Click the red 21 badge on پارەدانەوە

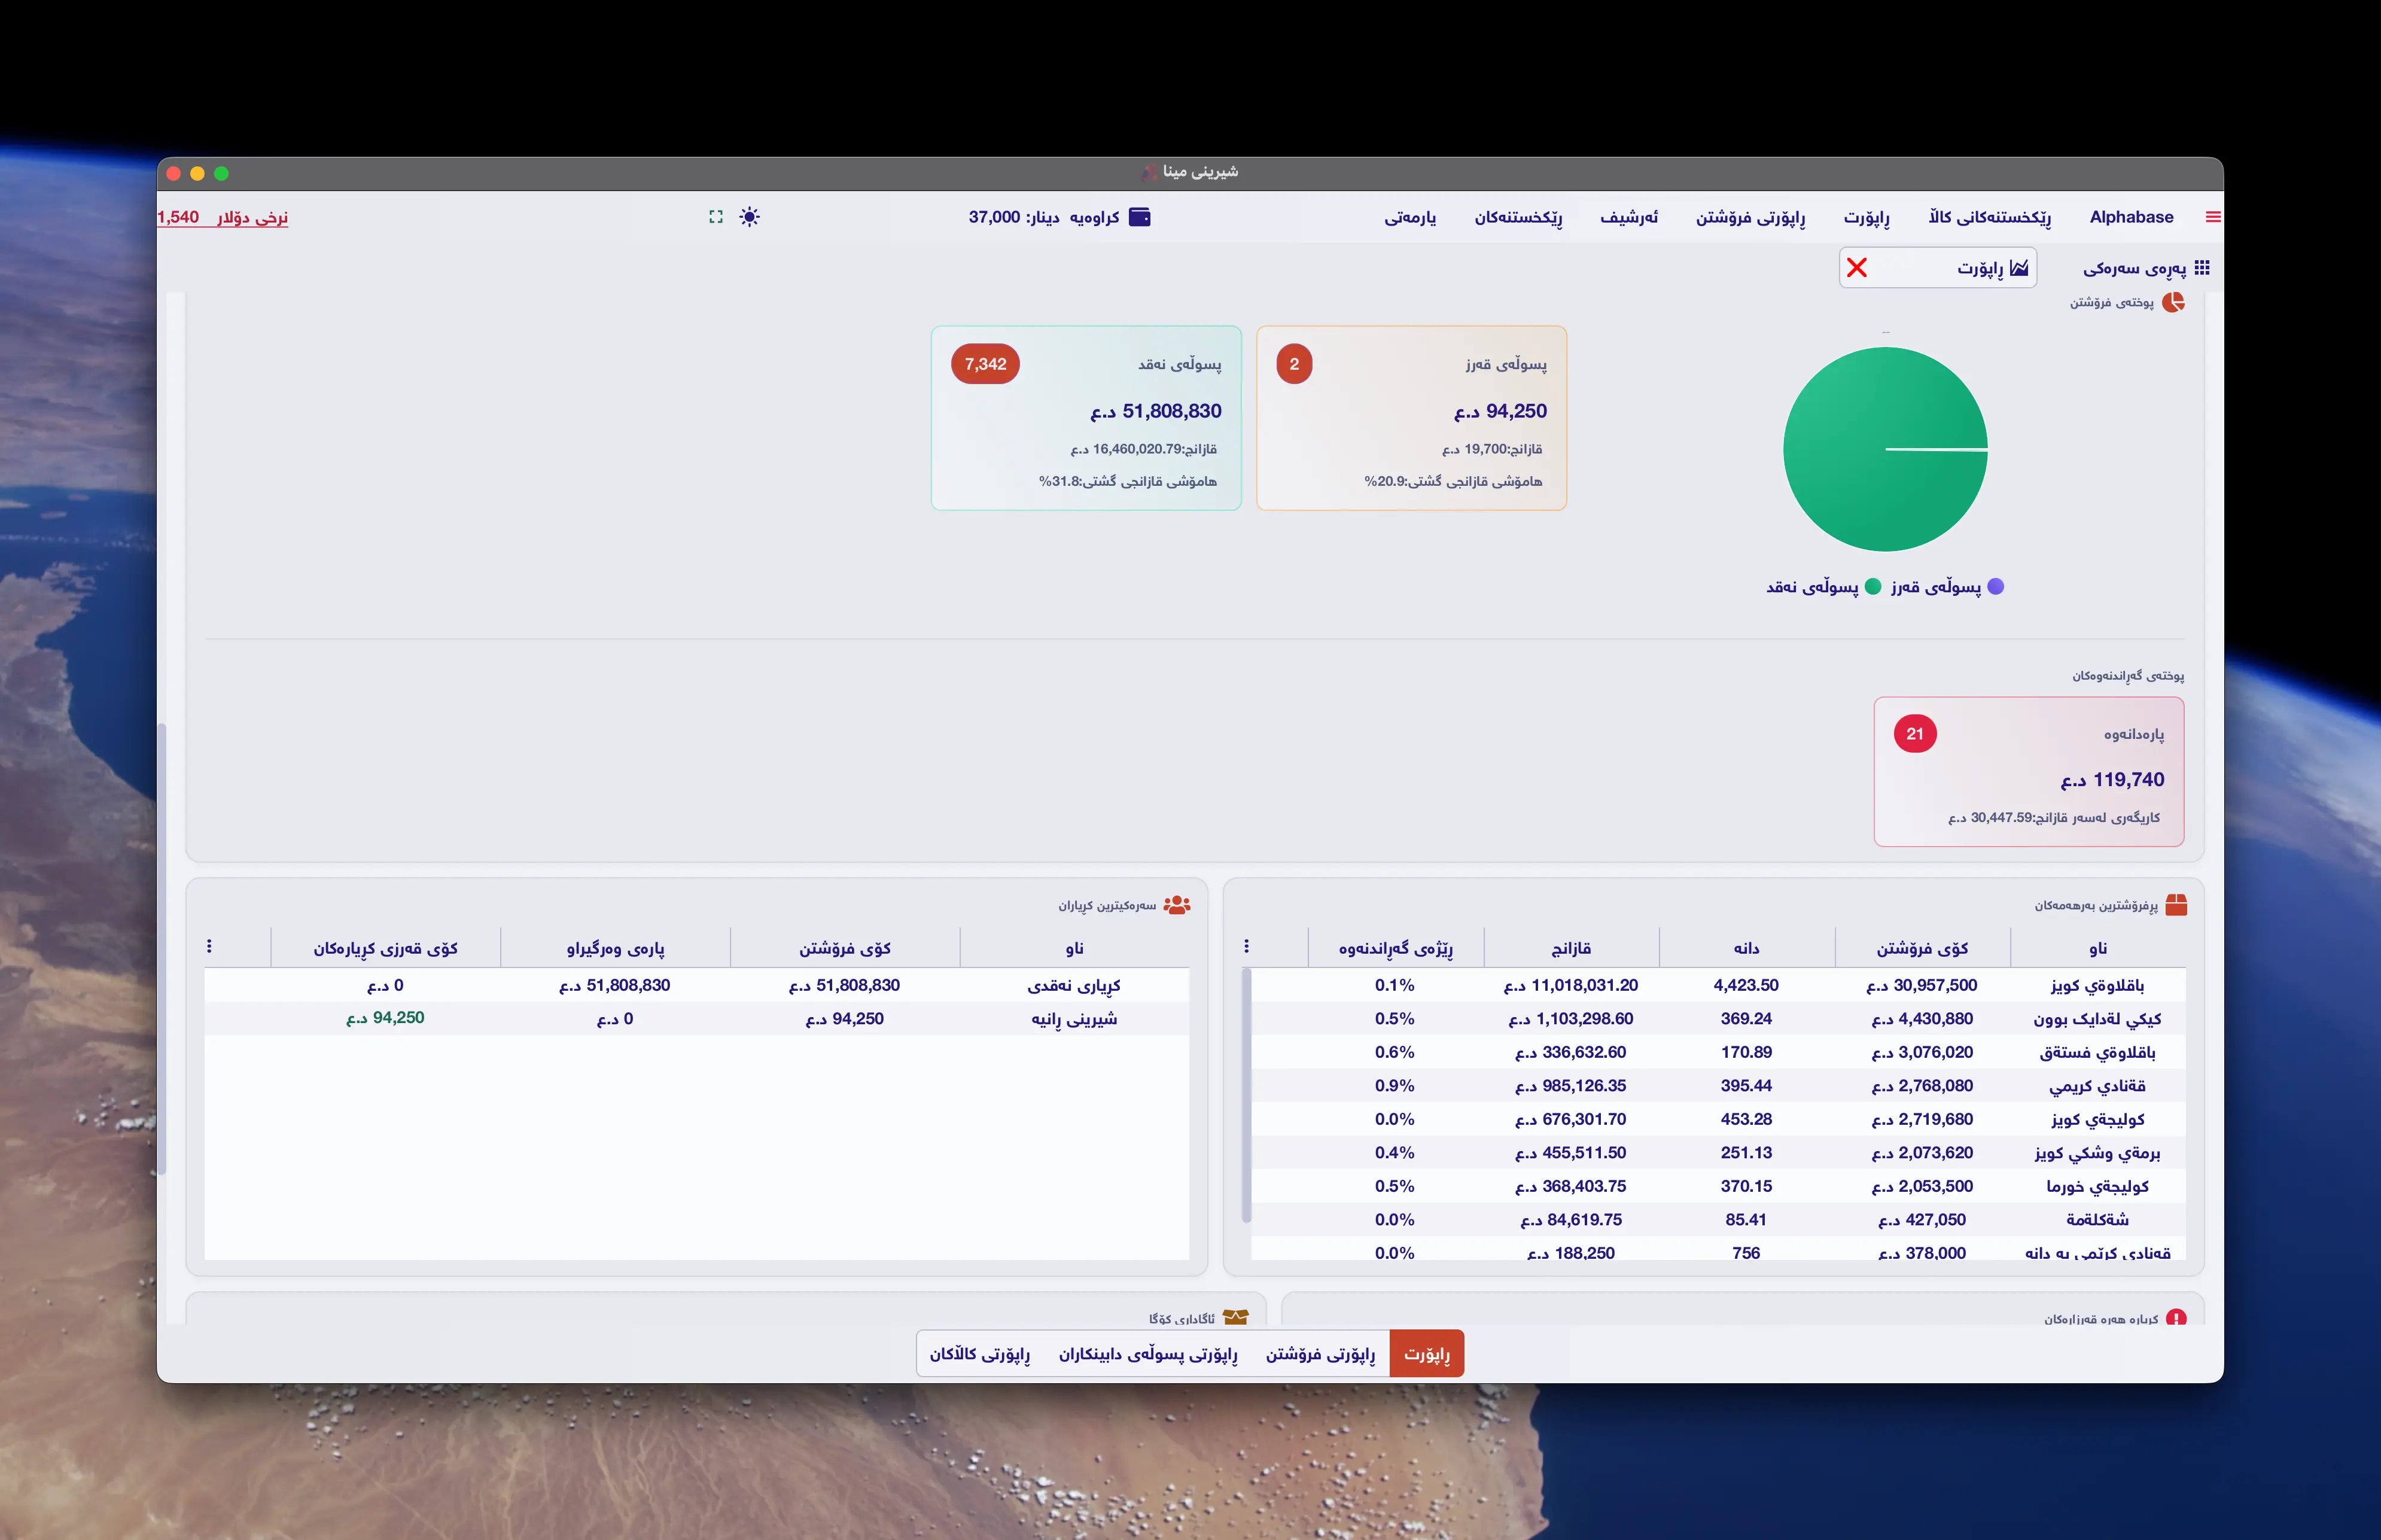(1915, 734)
